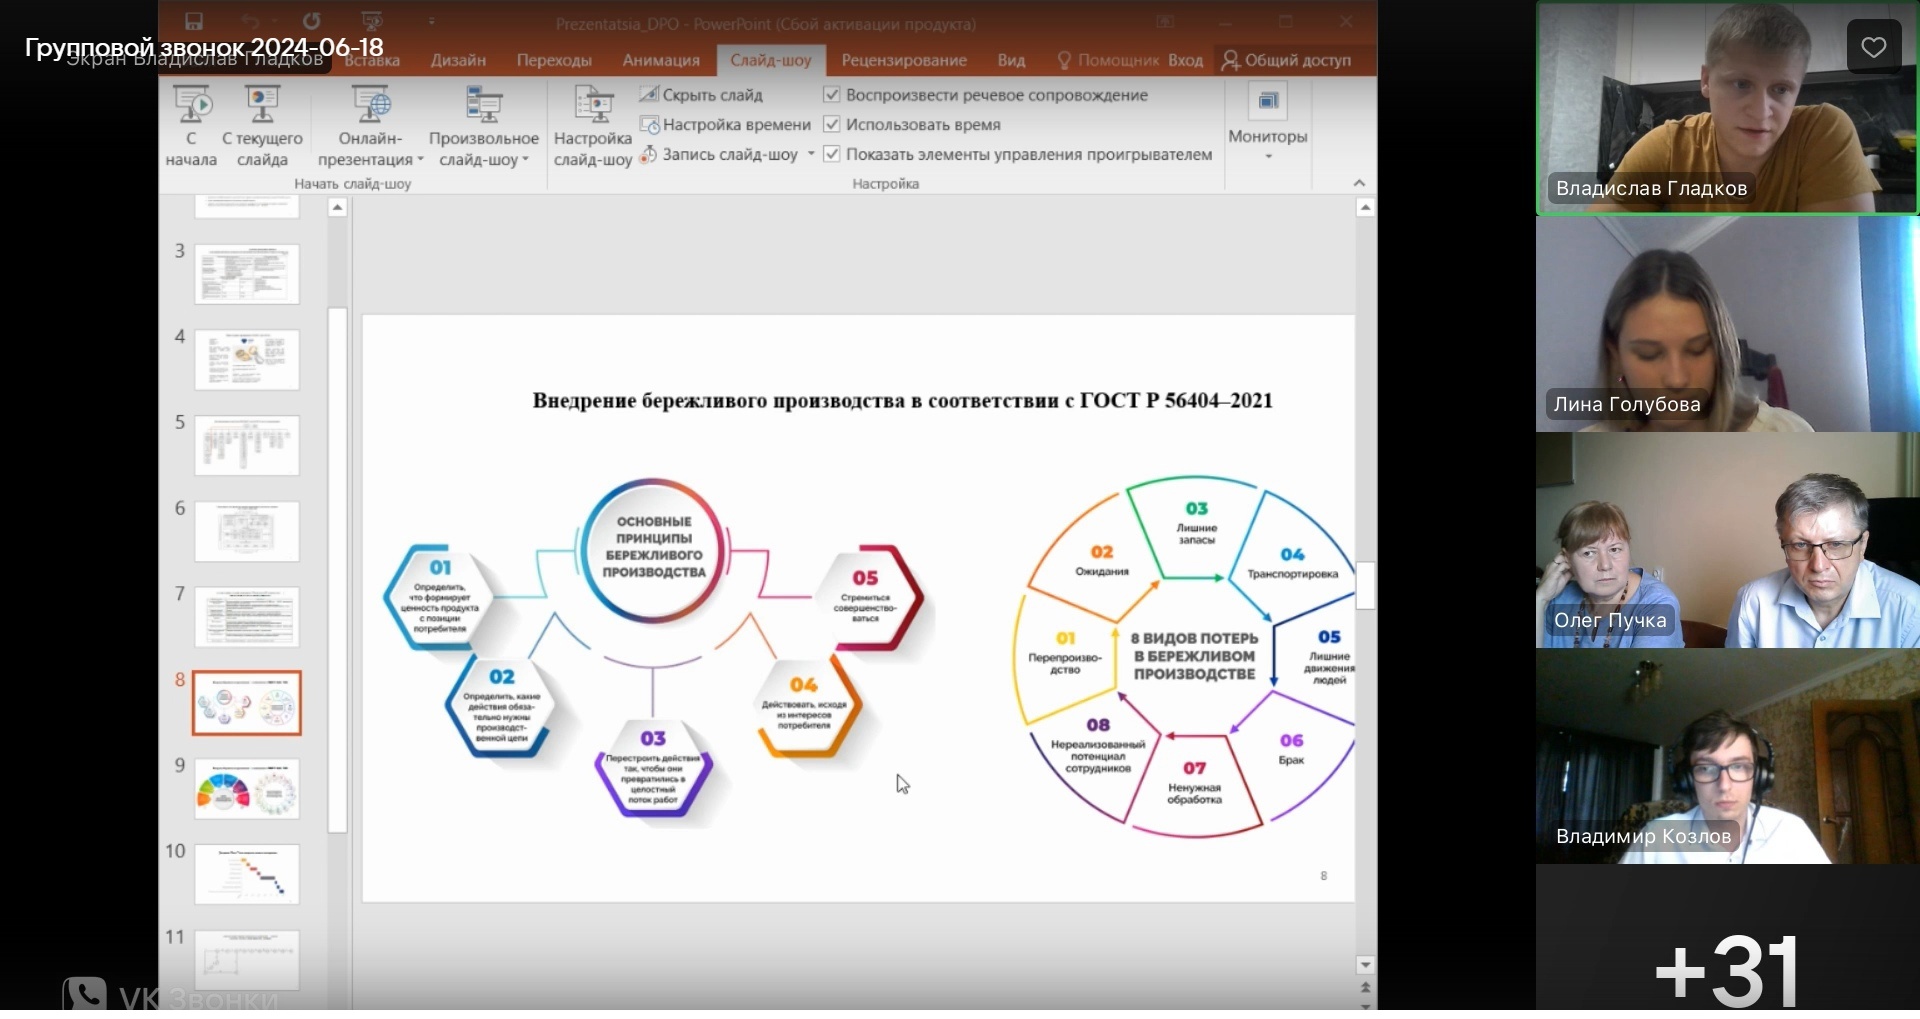Click the heart reaction icon
This screenshot has width=1920, height=1019.
click(1874, 47)
